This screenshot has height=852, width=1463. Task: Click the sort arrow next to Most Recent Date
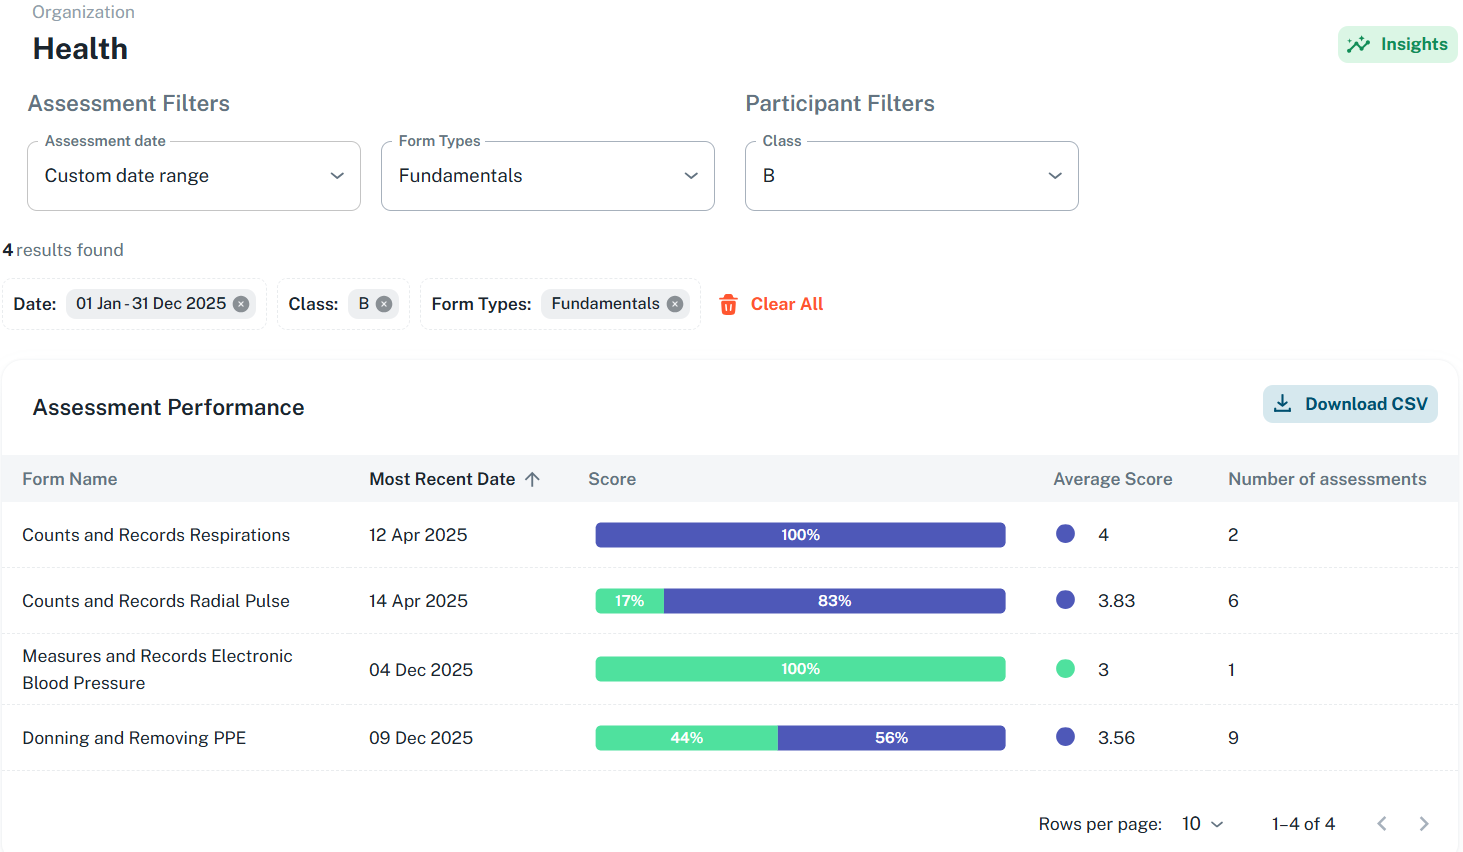click(x=532, y=479)
